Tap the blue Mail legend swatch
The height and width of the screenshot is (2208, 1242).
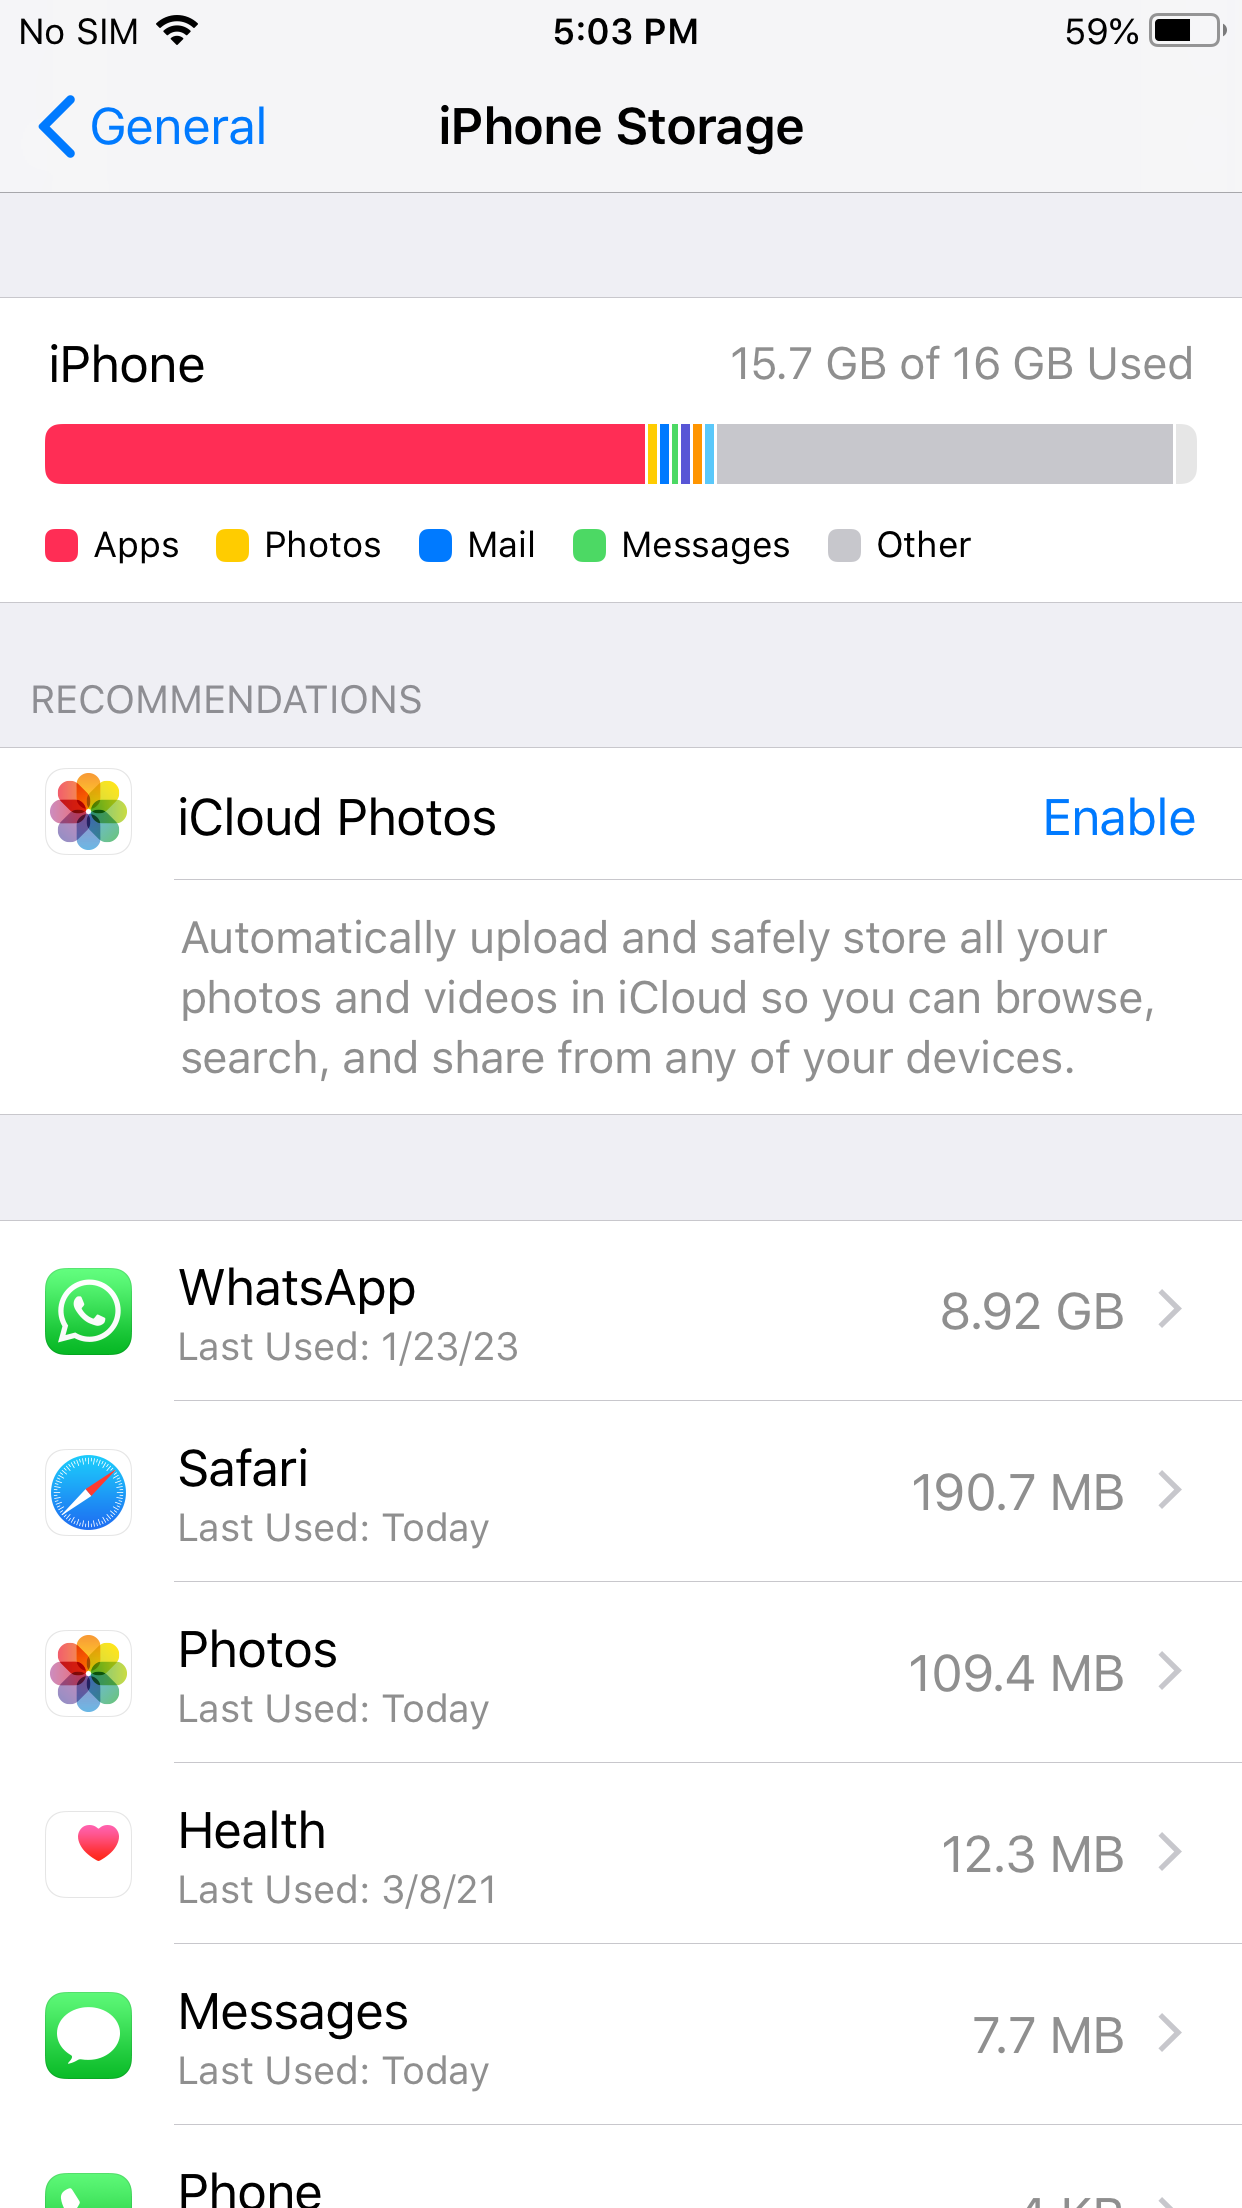pos(435,546)
